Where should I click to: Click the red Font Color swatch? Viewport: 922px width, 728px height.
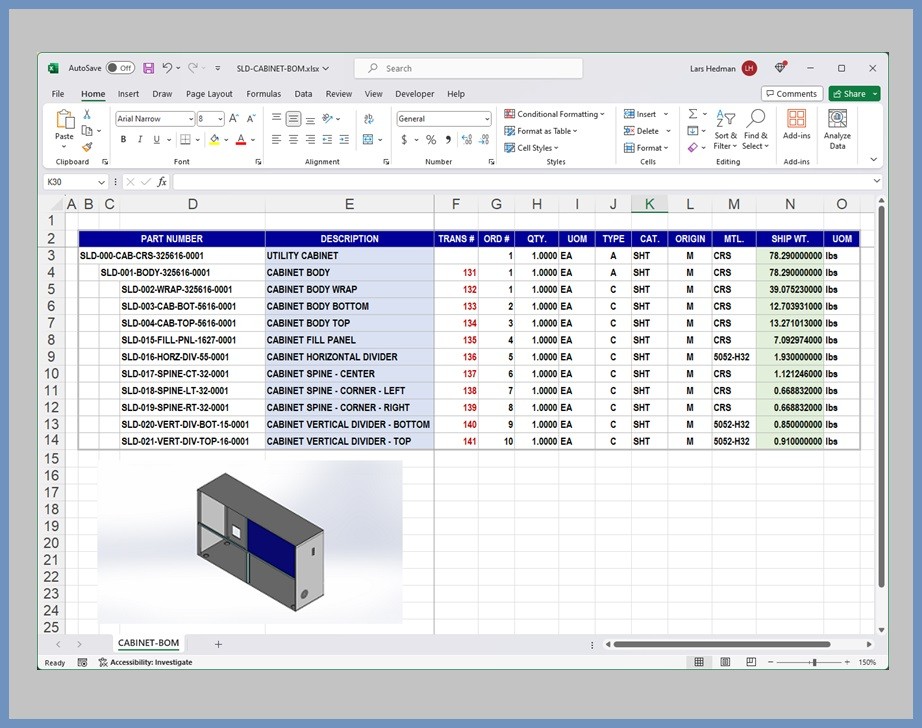240,139
